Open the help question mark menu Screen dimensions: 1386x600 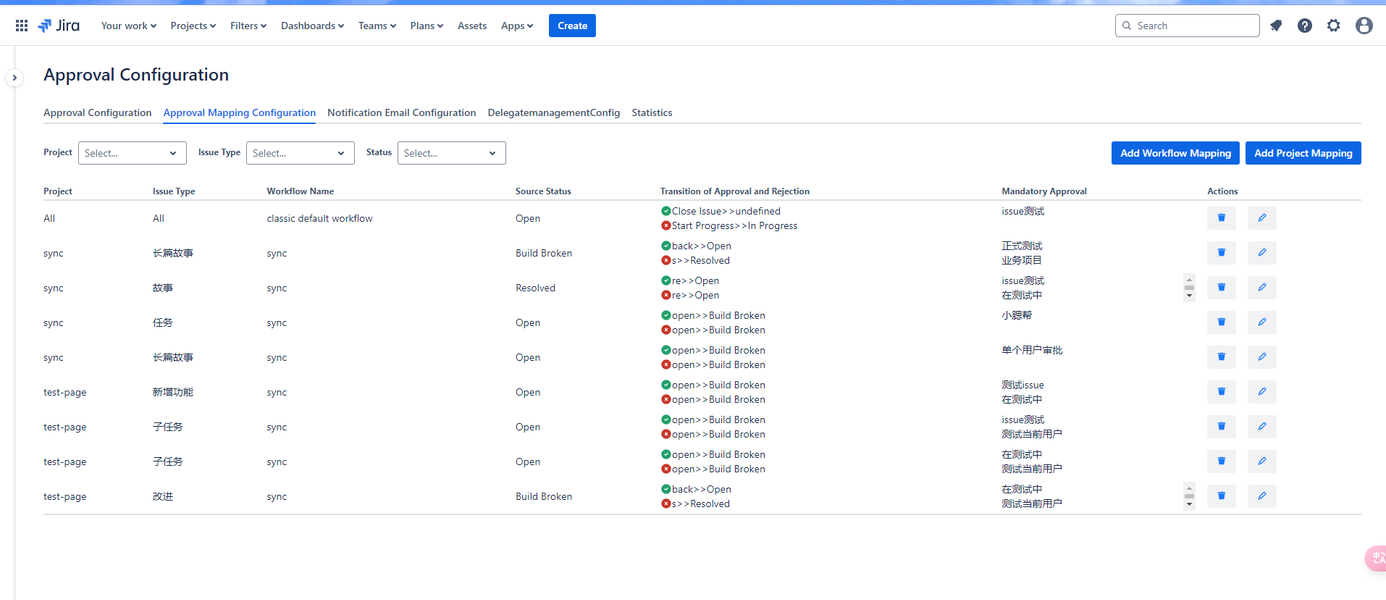(1305, 26)
